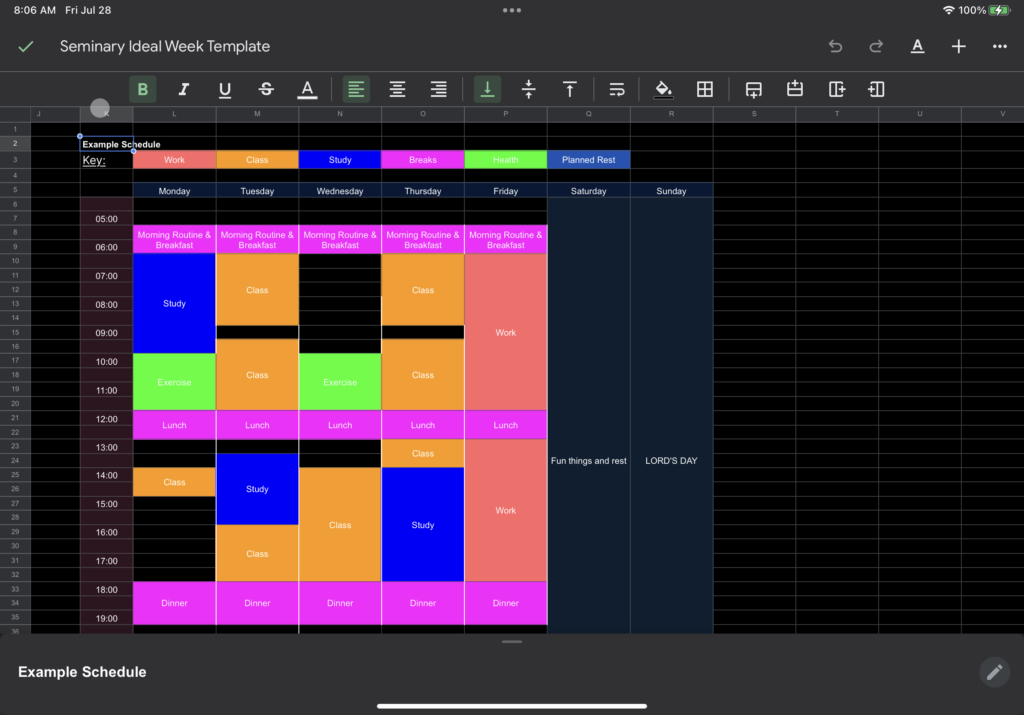Open the text format panel
This screenshot has width=1024, height=715.
[917, 46]
